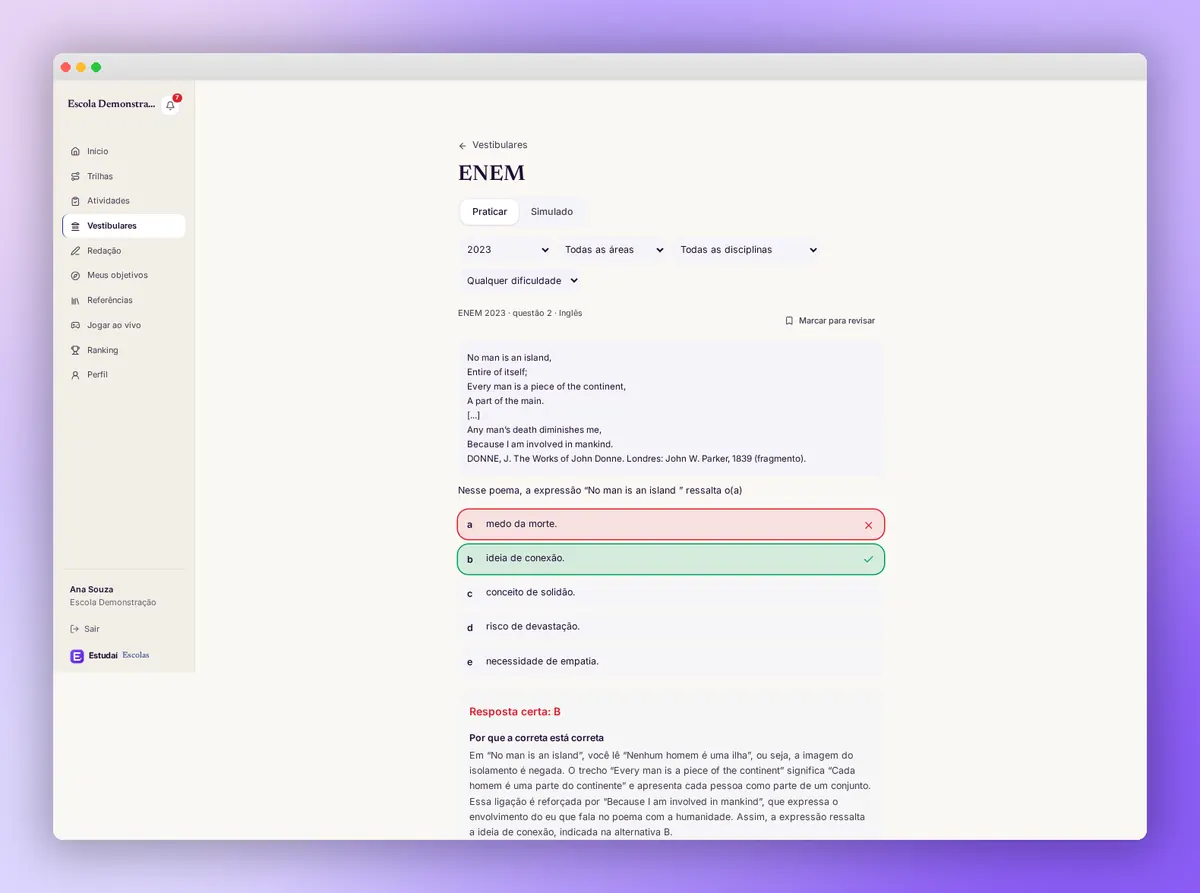Click the Perfil person icon
This screenshot has width=1200, height=893.
coord(75,375)
